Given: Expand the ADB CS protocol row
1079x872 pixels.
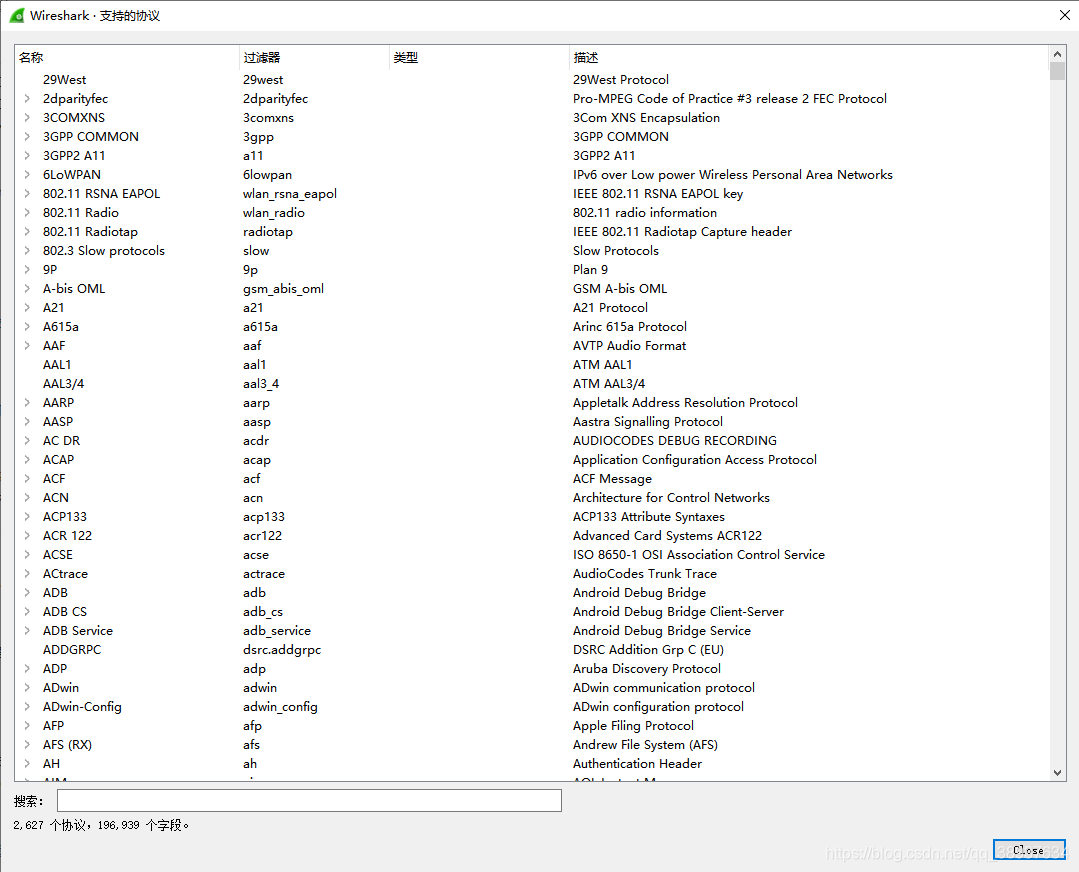Looking at the screenshot, I should click(x=28, y=611).
